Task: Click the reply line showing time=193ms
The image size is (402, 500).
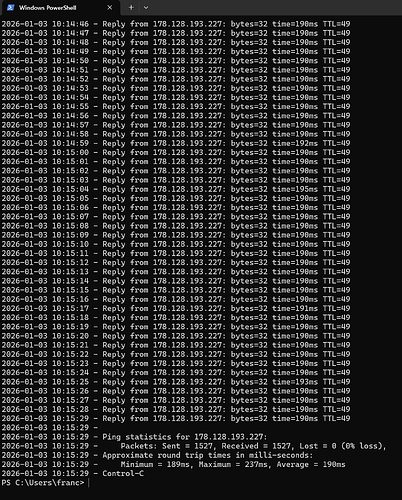Action: [x=176, y=382]
